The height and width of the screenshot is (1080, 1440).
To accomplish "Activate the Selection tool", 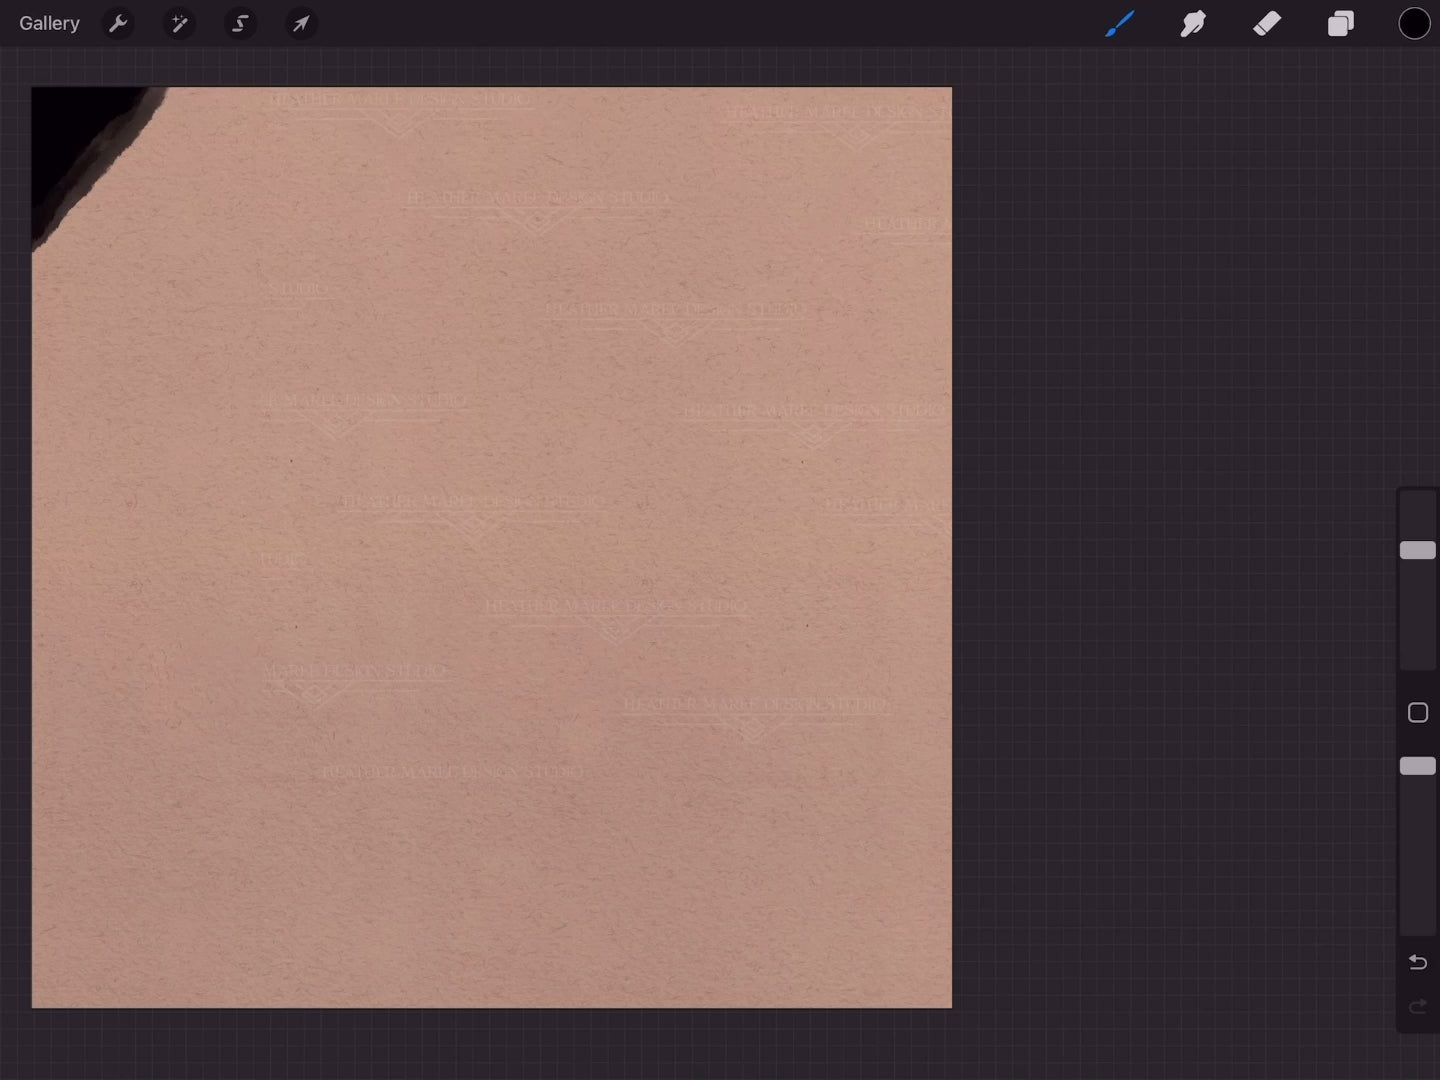I will pos(240,23).
